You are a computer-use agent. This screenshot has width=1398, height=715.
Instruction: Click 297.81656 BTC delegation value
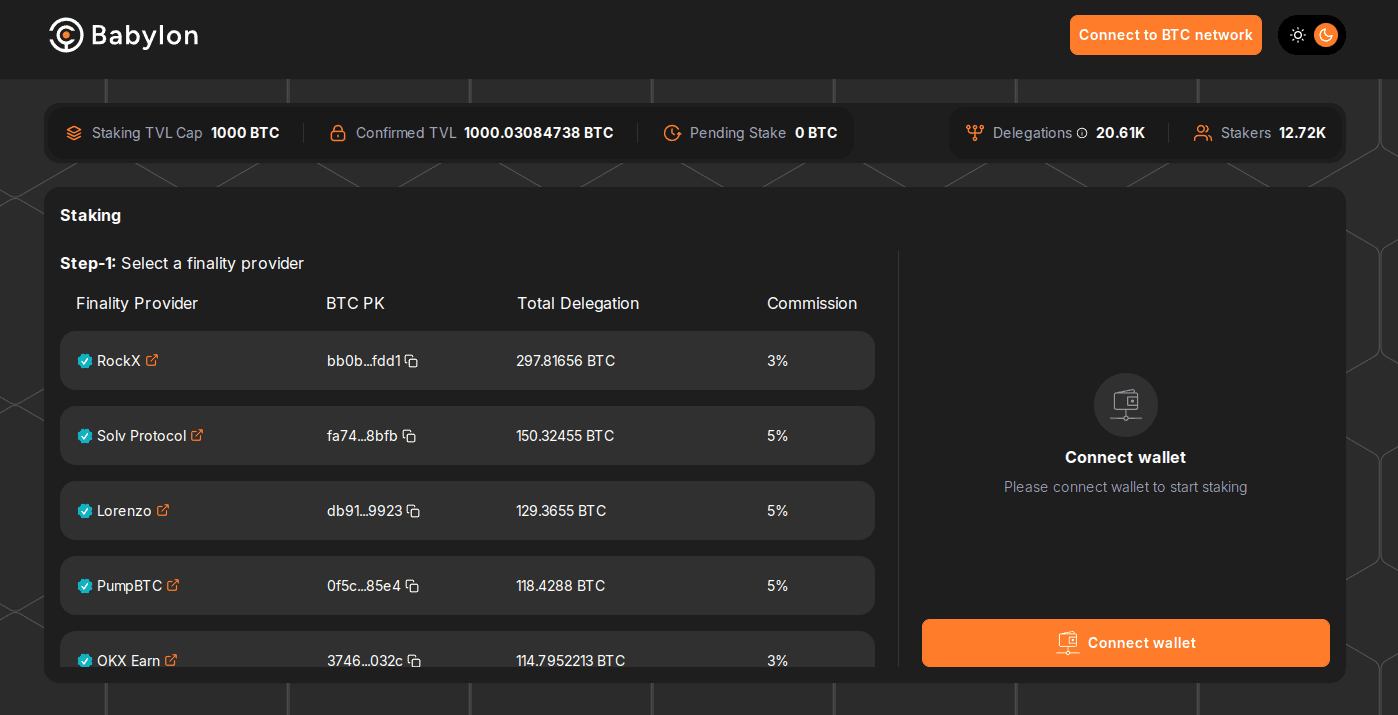coord(566,361)
